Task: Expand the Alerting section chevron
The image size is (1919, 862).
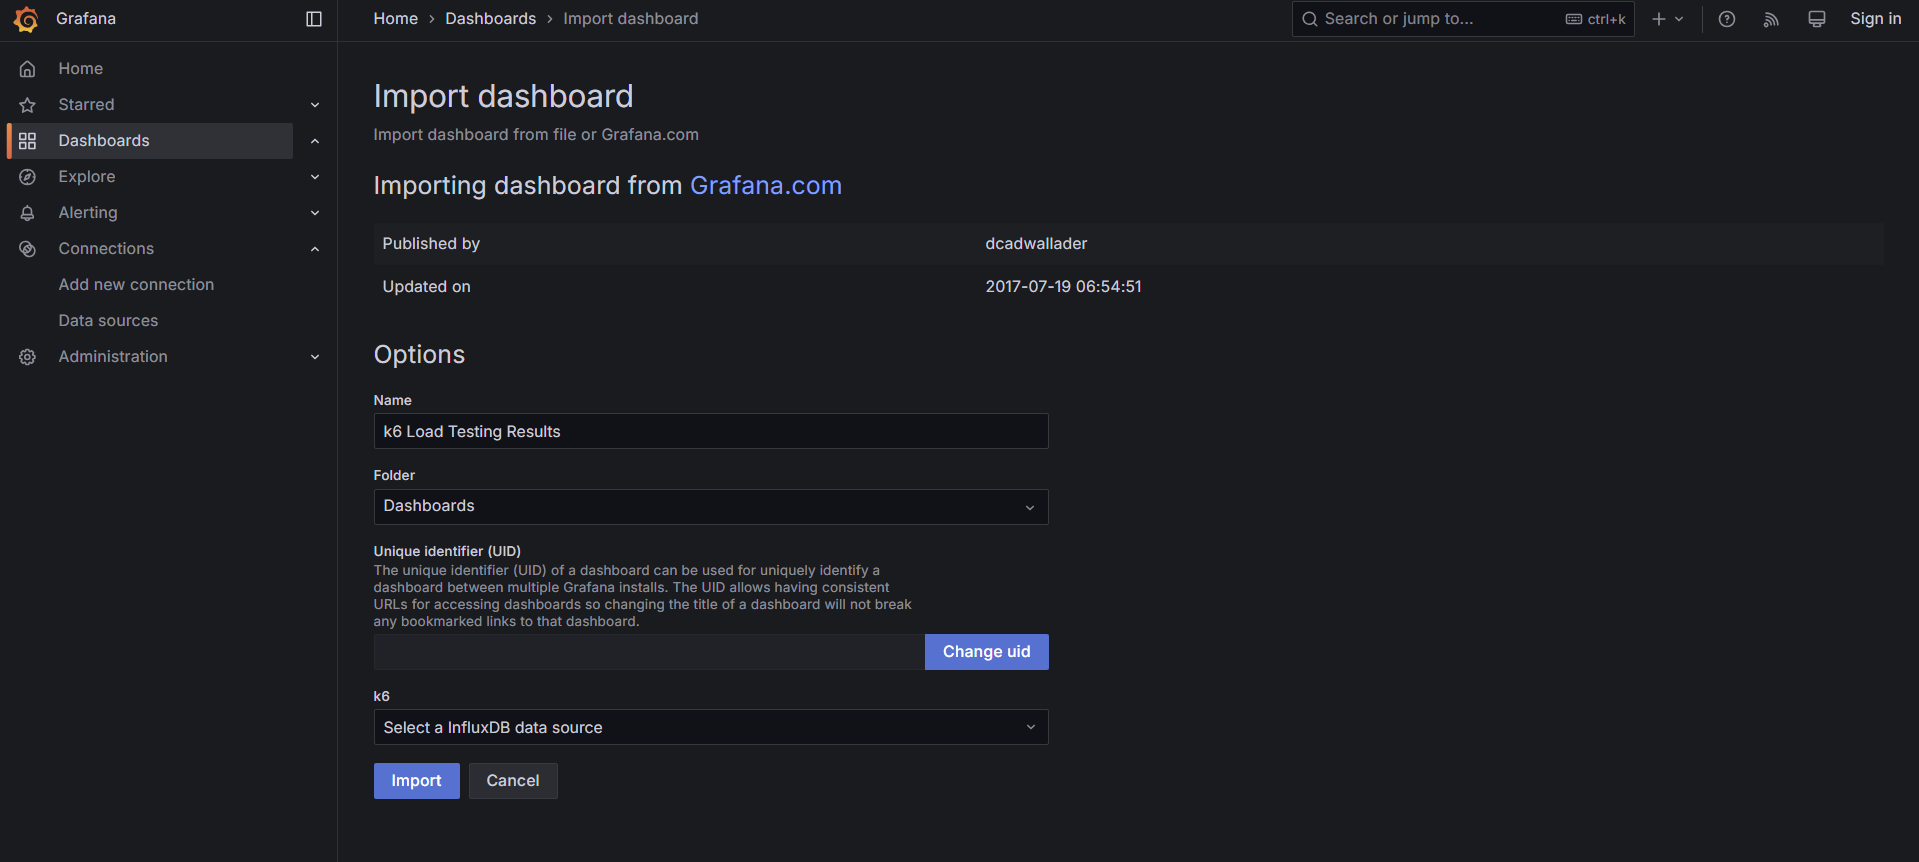Action: click(x=315, y=213)
